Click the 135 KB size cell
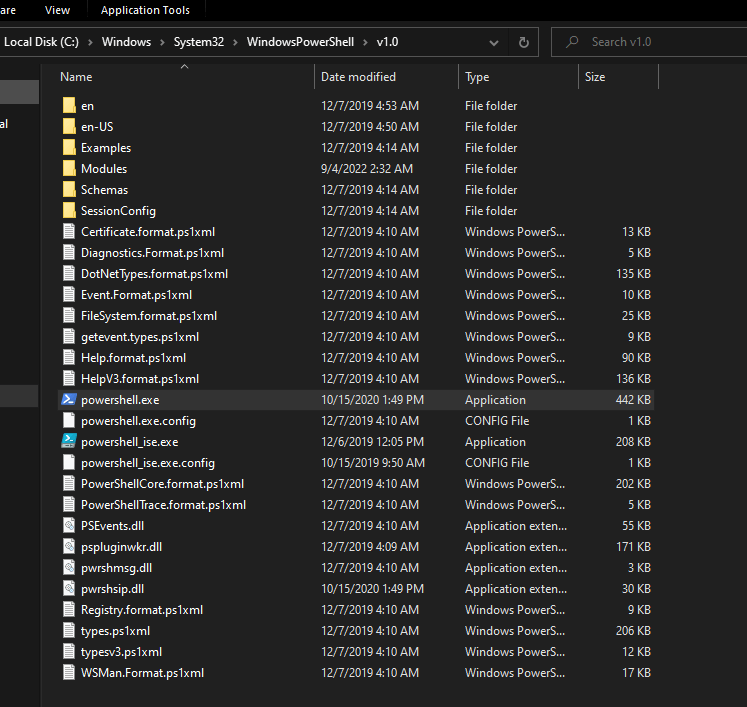 pyautogui.click(x=633, y=273)
